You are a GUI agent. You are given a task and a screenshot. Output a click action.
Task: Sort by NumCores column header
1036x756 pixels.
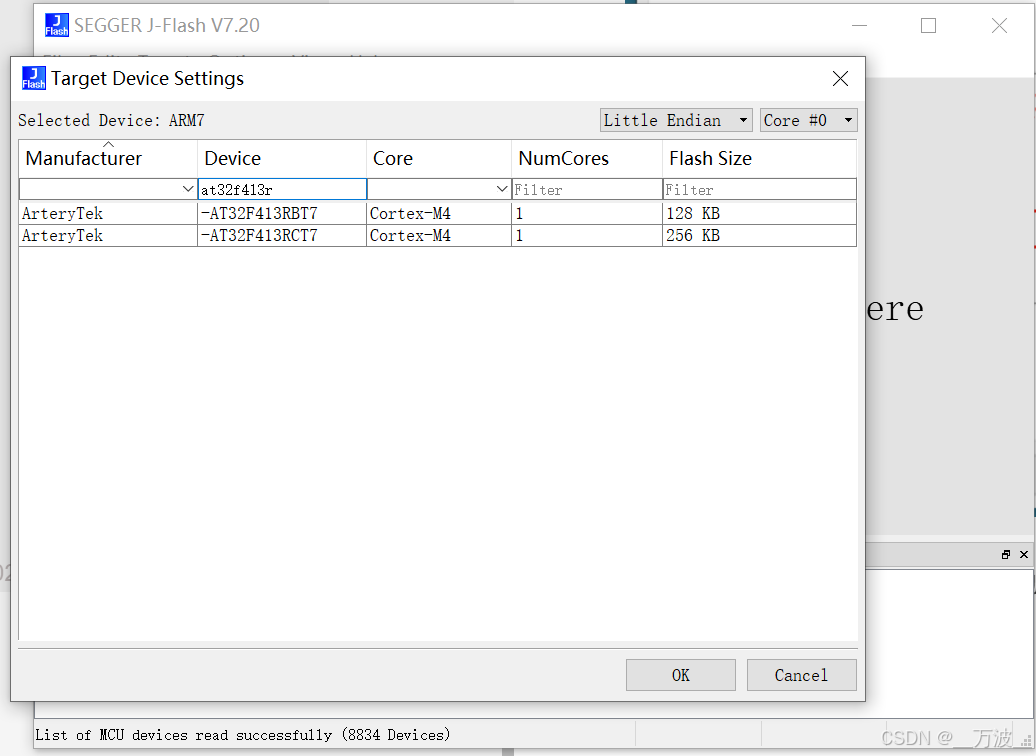click(587, 159)
